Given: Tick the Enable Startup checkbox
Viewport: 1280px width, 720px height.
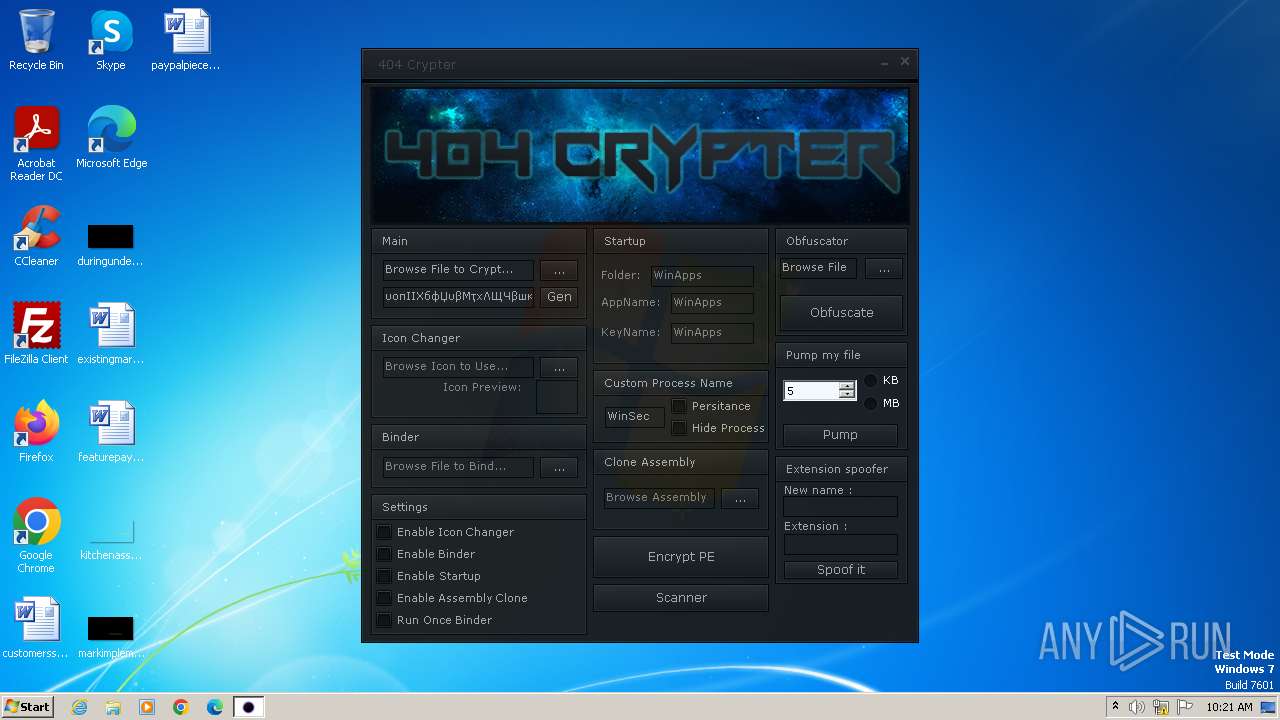Looking at the screenshot, I should pyautogui.click(x=384, y=576).
